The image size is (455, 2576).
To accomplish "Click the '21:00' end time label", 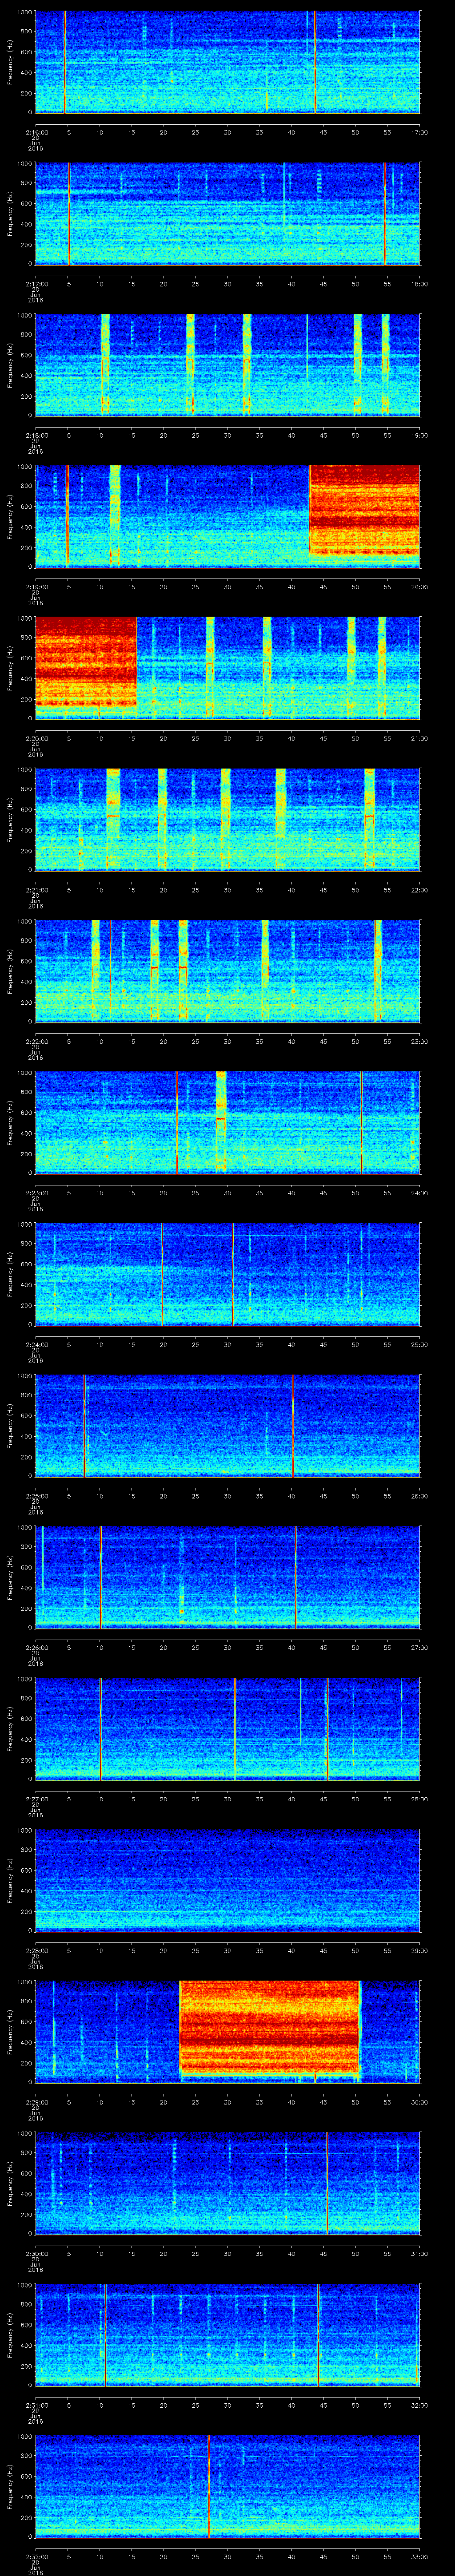I will click(419, 738).
